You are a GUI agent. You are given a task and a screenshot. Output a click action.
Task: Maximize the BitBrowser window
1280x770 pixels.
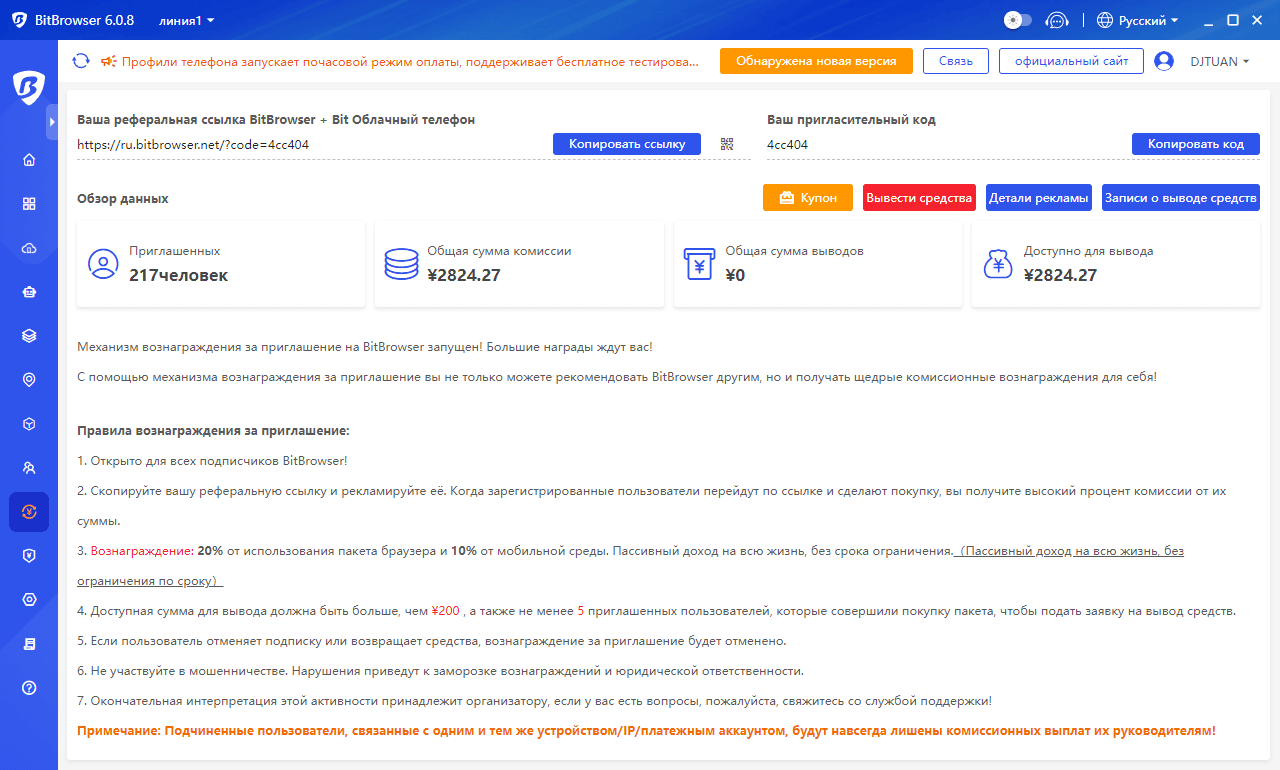tap(1233, 20)
